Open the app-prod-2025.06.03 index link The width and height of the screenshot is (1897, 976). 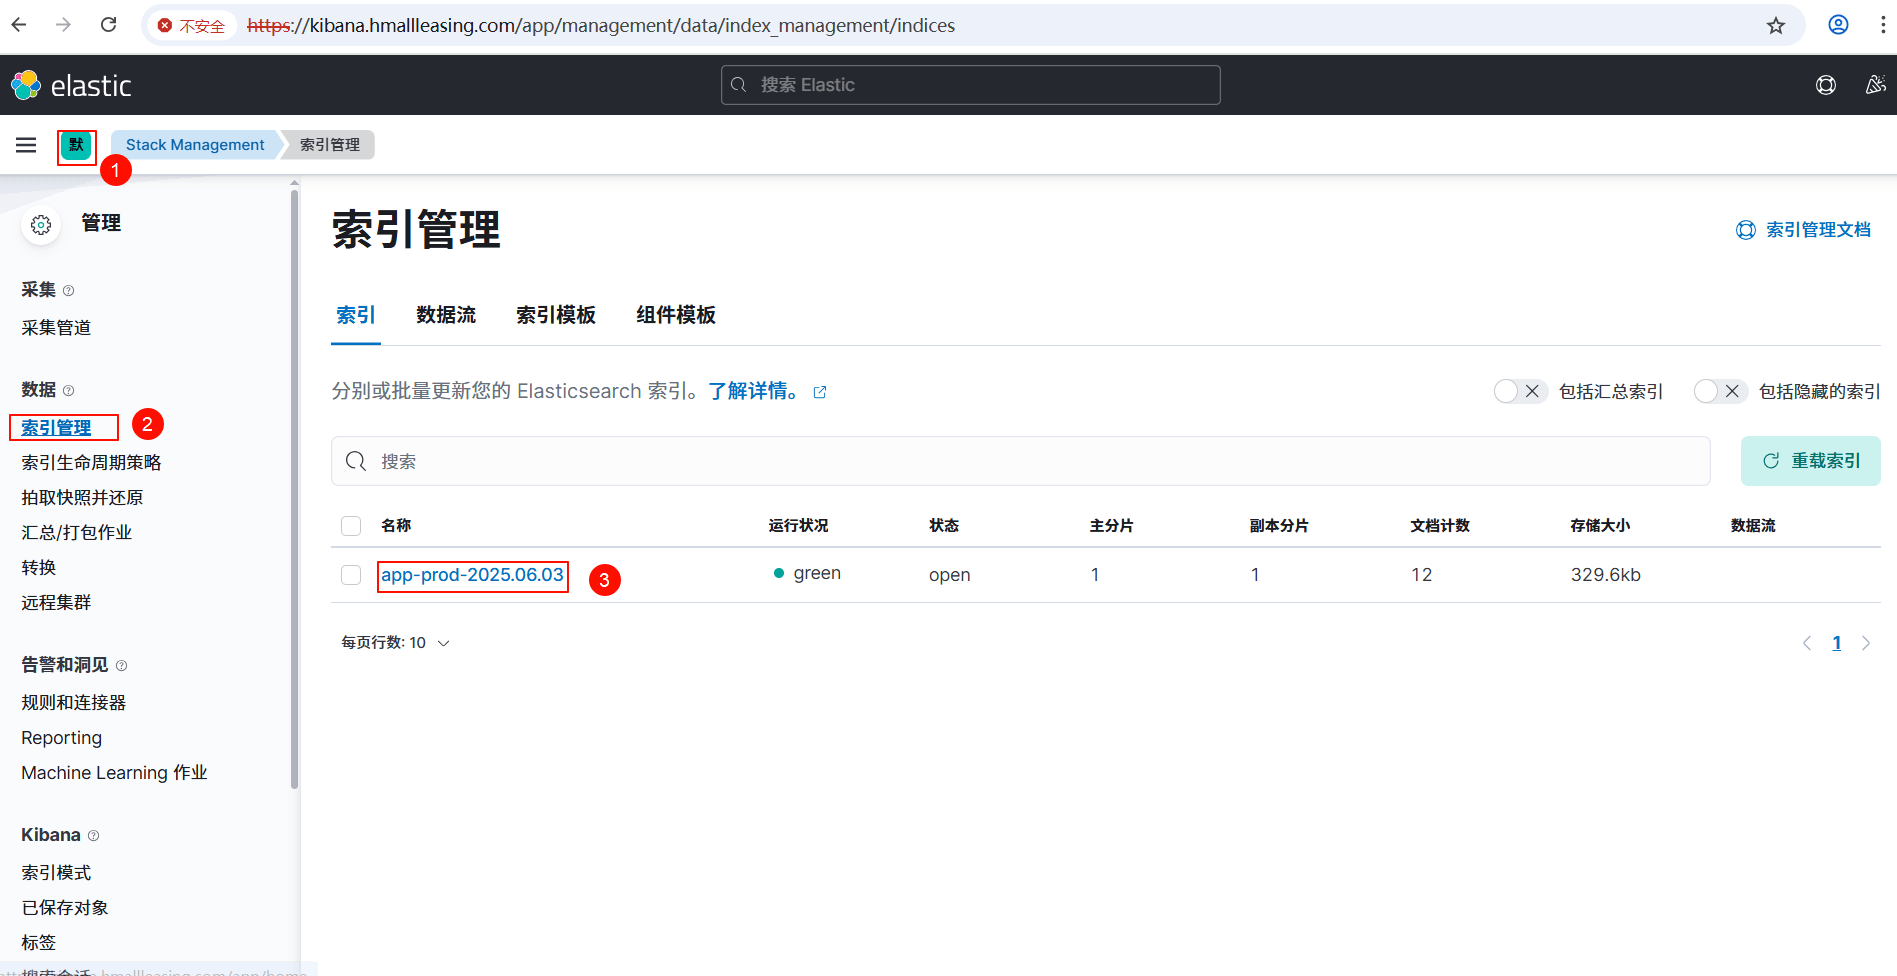472,575
